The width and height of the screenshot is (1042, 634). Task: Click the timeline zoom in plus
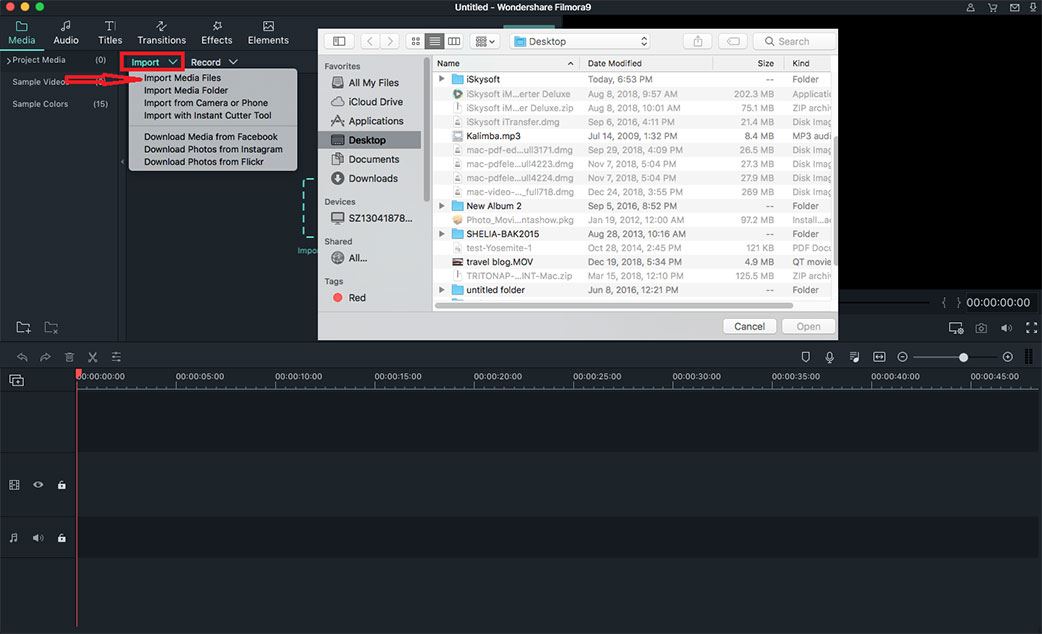pos(1007,358)
